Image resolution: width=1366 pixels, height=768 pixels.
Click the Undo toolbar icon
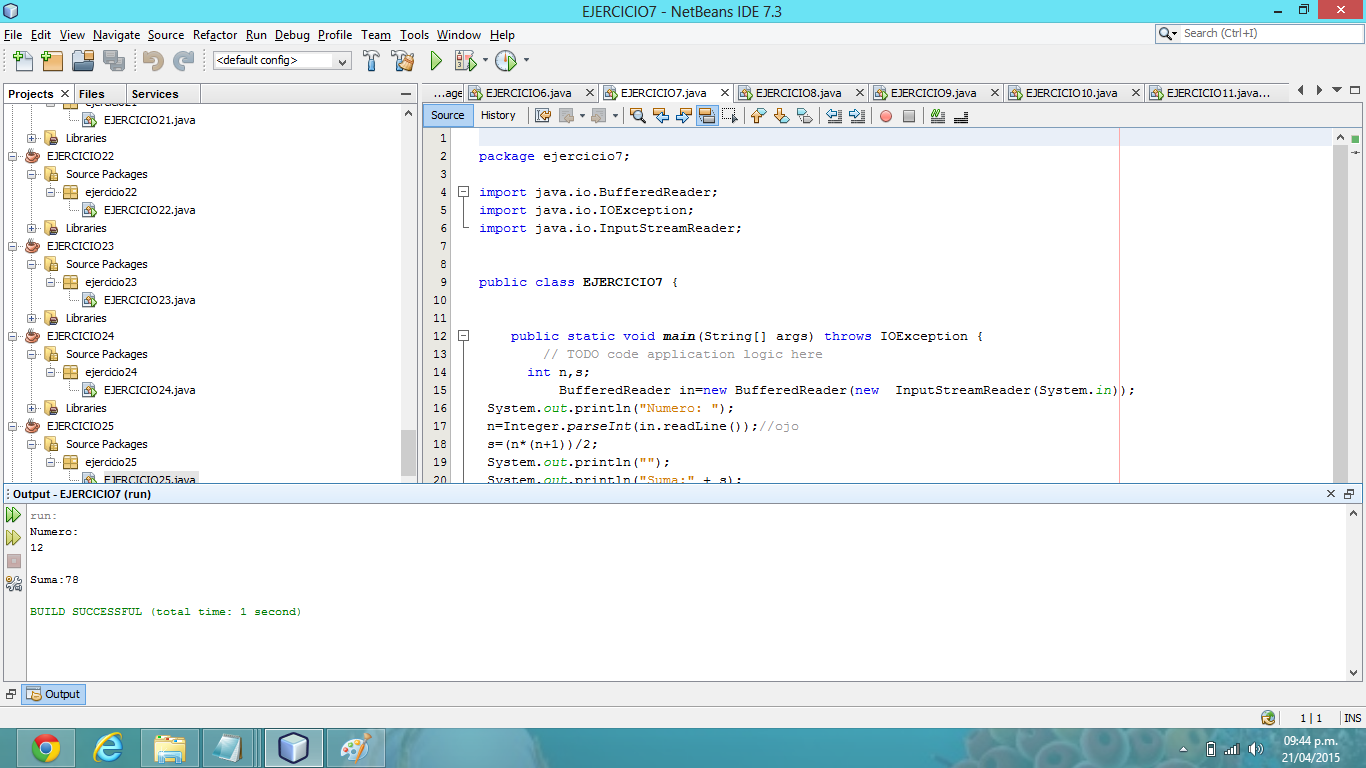[x=152, y=61]
